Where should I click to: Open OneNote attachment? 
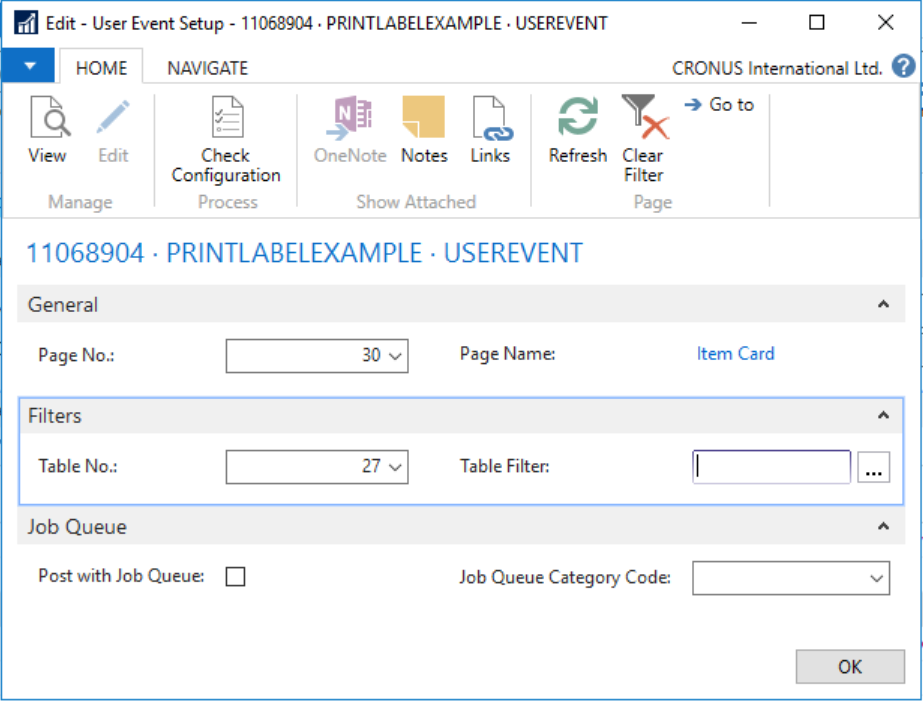pos(350,129)
